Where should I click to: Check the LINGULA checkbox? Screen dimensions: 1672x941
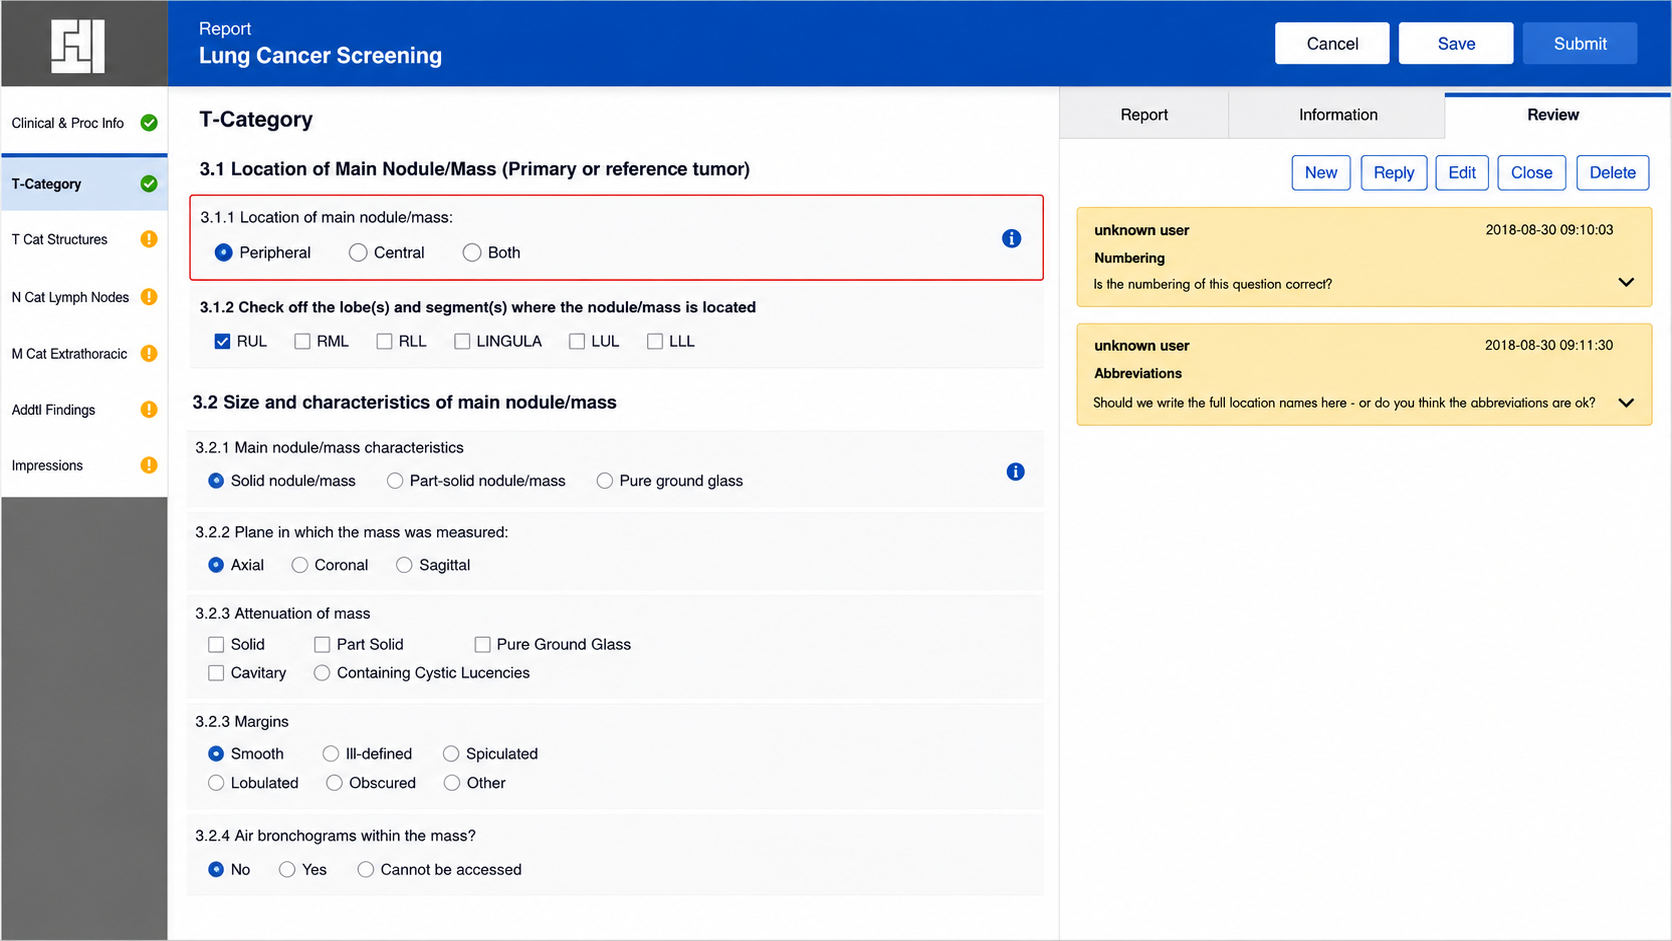click(x=462, y=342)
